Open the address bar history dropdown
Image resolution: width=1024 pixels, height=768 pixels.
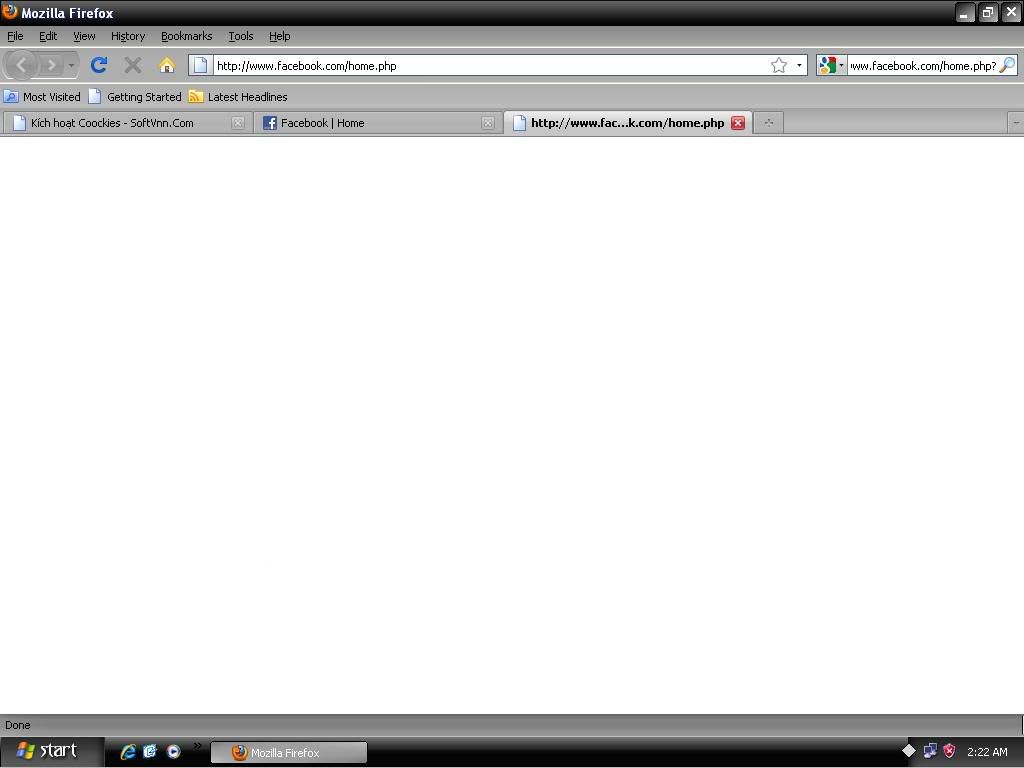(799, 65)
